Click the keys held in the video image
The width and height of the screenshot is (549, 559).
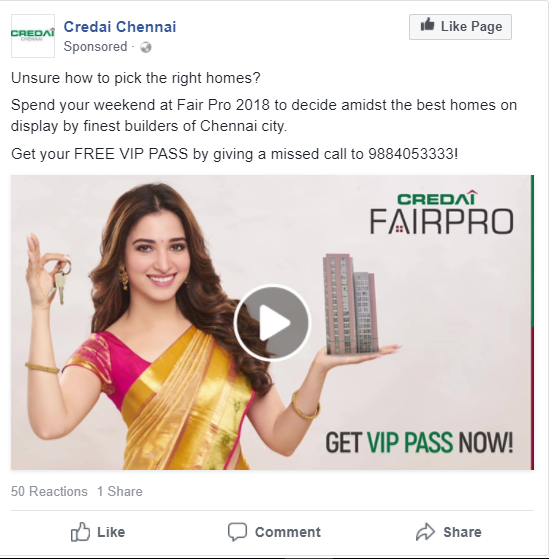pyautogui.click(x=61, y=282)
